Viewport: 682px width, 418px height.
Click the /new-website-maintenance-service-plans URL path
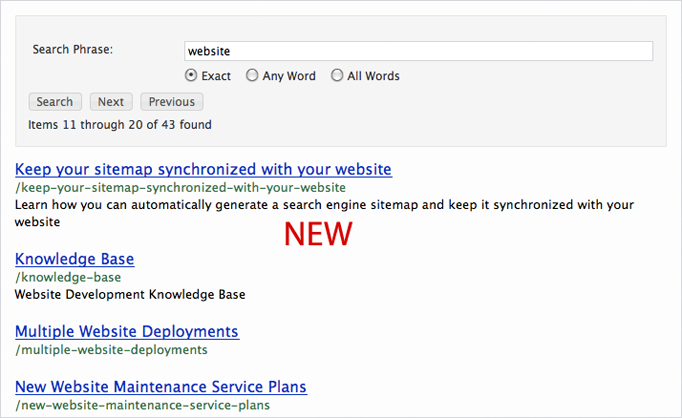tap(142, 404)
